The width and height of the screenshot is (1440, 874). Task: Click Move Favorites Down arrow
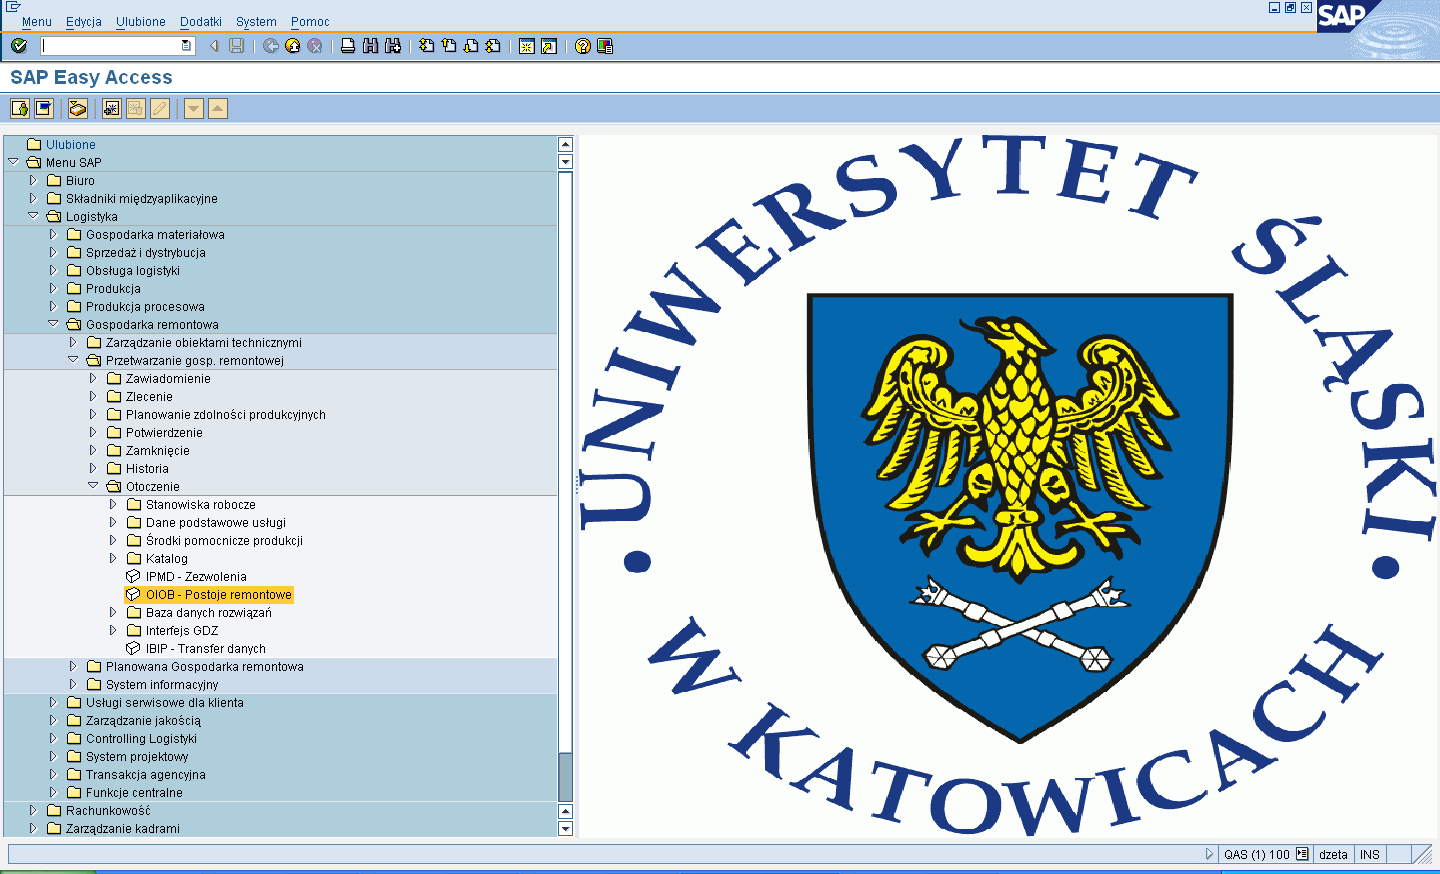point(194,108)
